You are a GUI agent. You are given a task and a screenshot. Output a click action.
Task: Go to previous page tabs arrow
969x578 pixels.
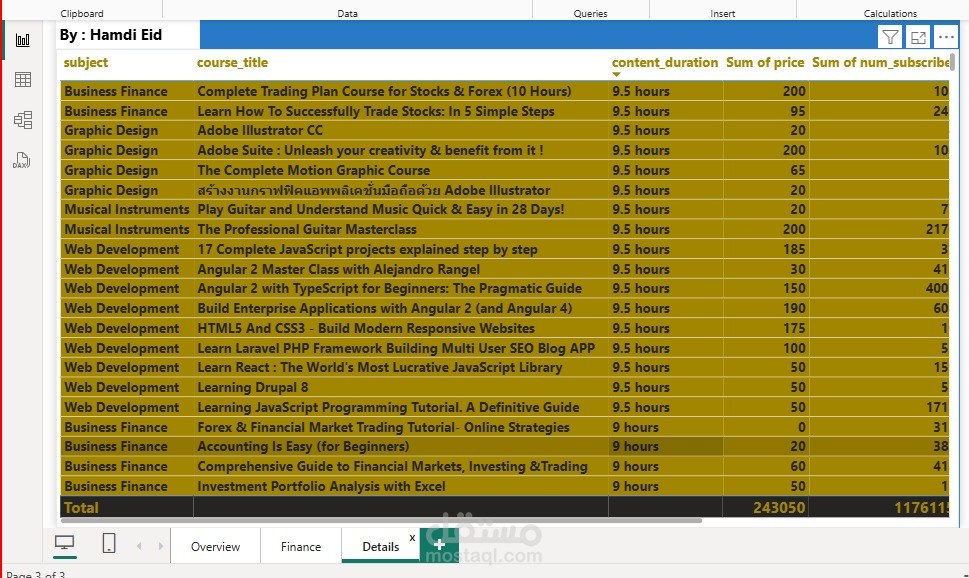point(139,546)
